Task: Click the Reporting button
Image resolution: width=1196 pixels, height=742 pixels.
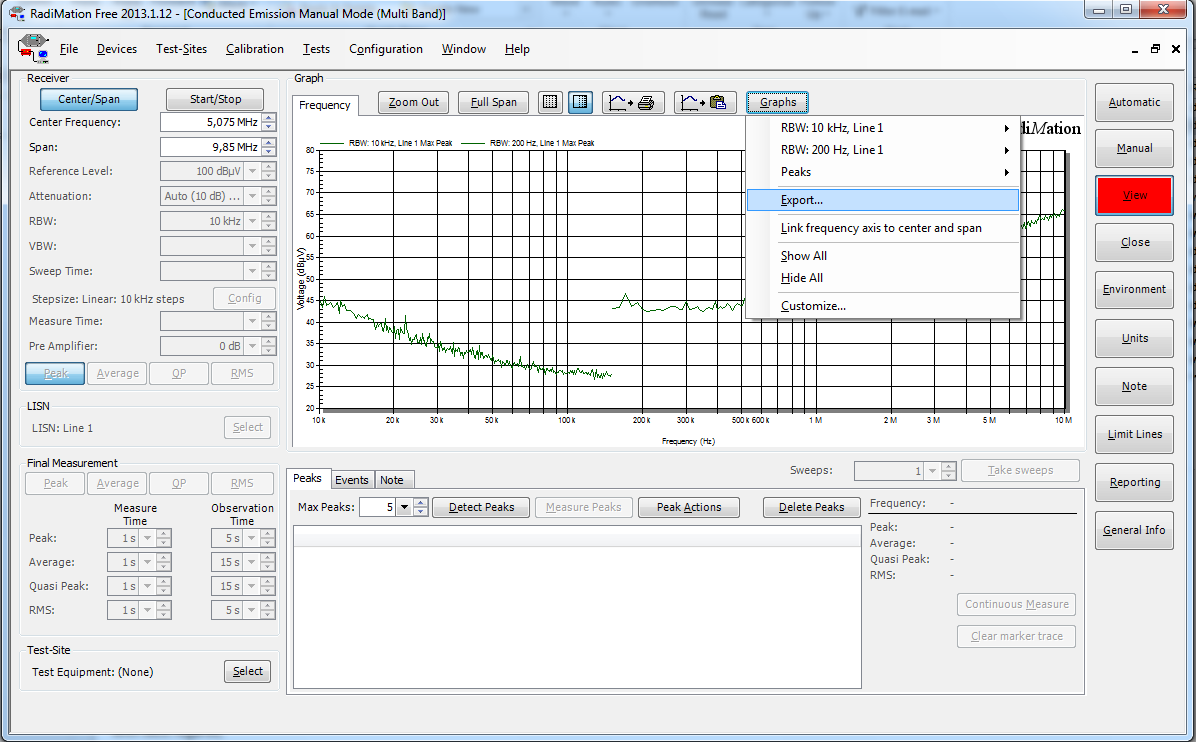Action: (x=1134, y=483)
